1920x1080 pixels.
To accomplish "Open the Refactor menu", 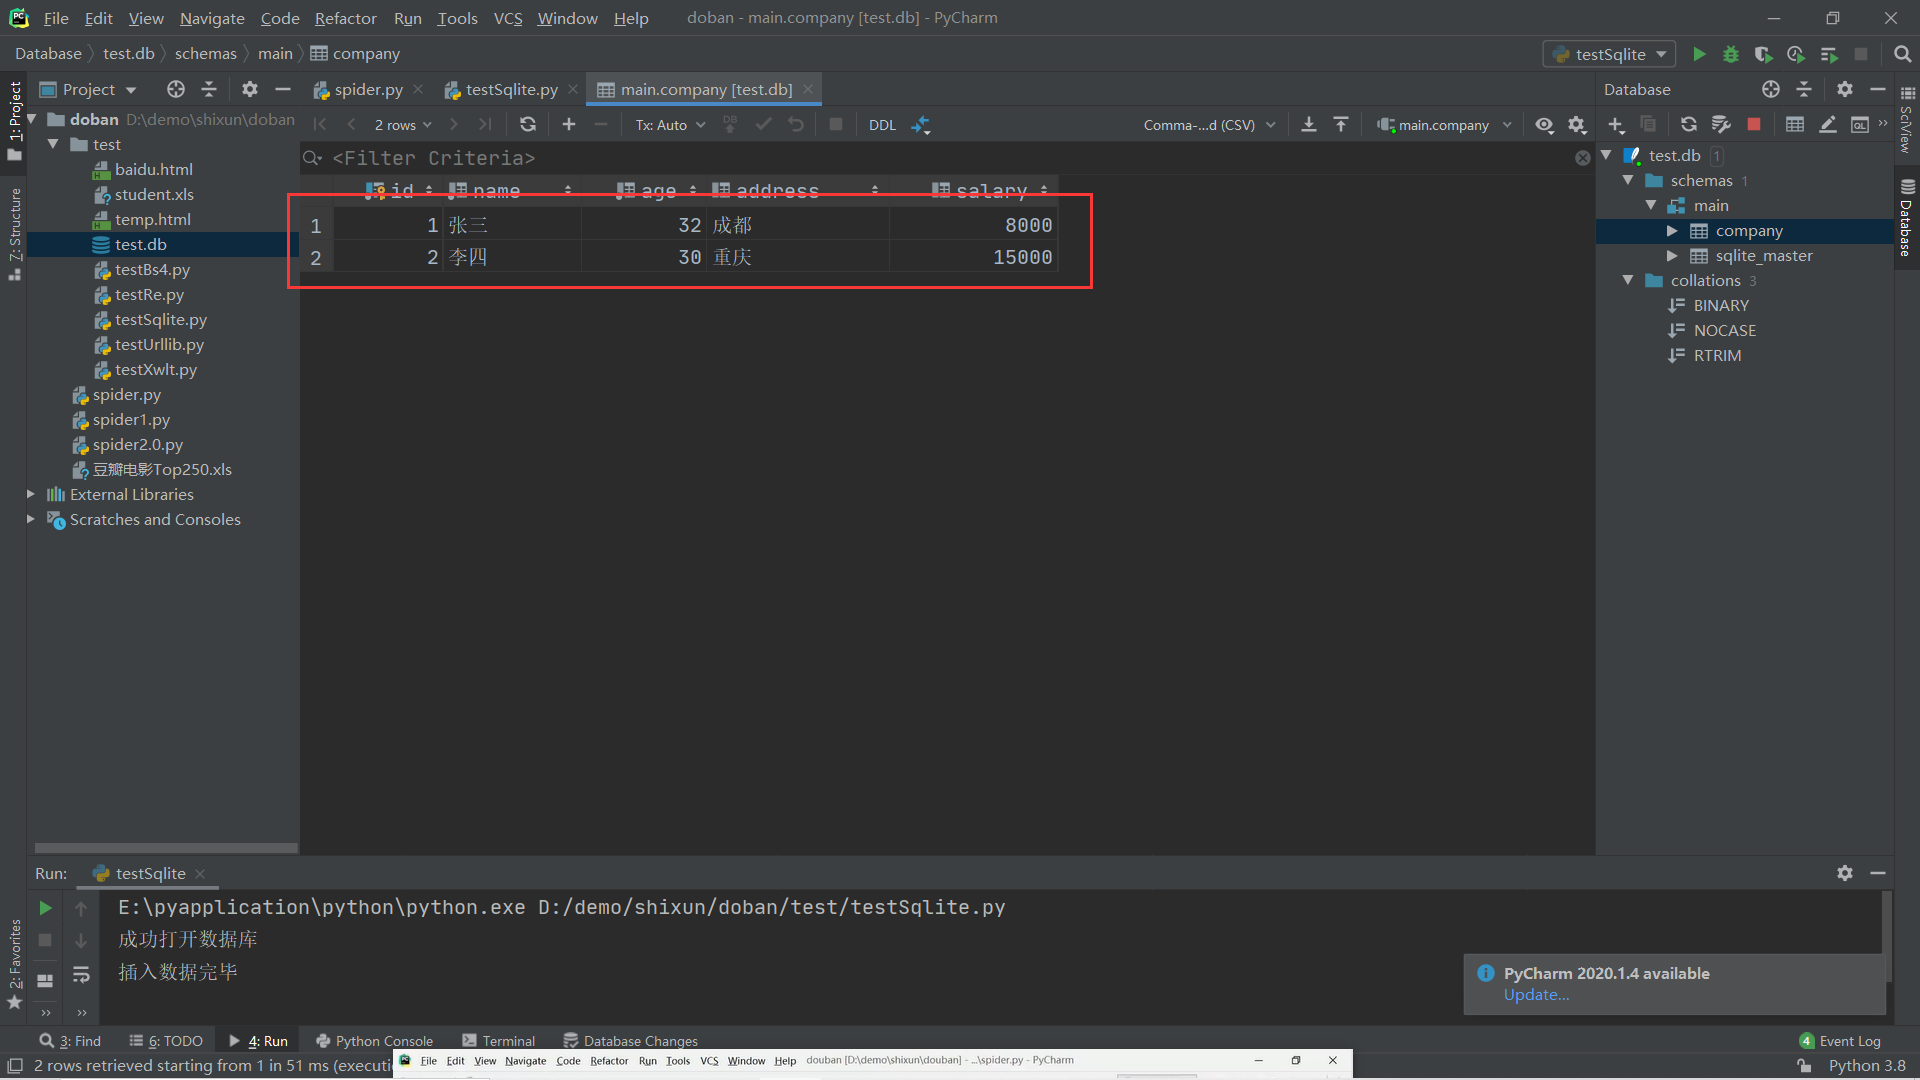I will (345, 18).
